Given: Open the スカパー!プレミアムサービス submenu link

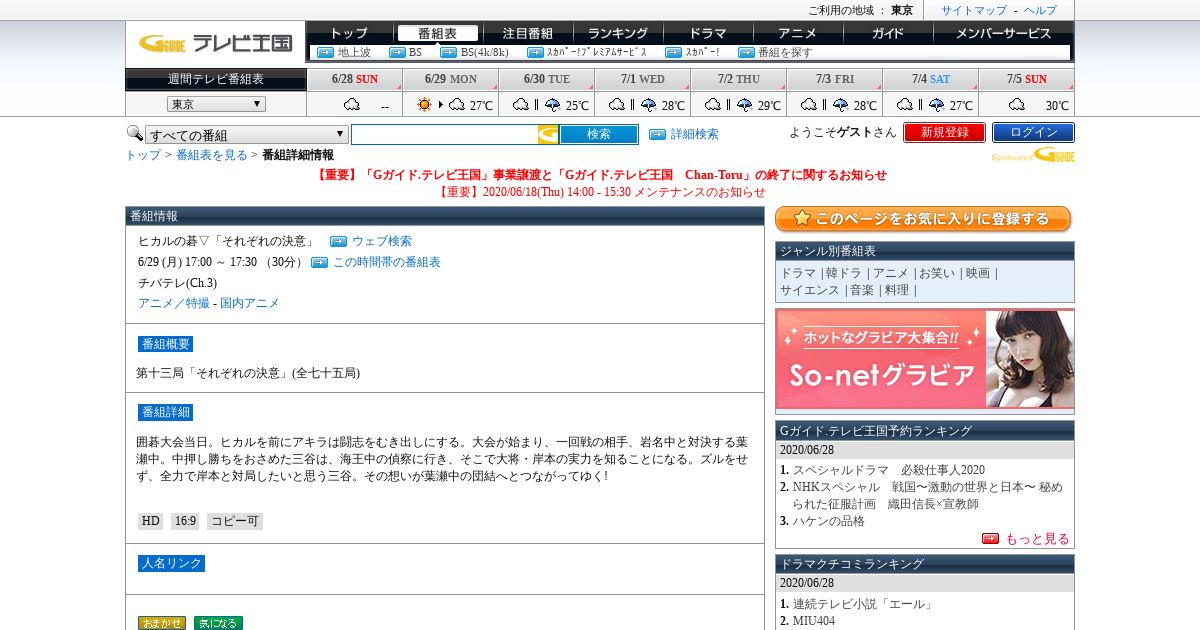Looking at the screenshot, I should pos(597,52).
